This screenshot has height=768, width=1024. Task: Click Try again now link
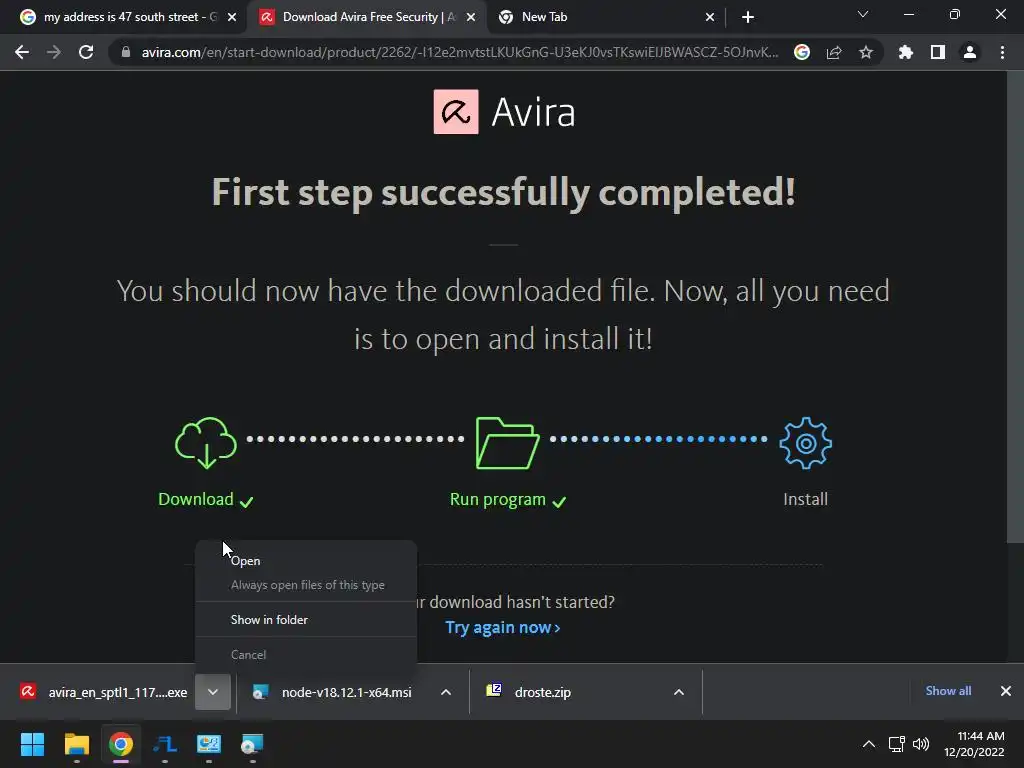pos(502,628)
